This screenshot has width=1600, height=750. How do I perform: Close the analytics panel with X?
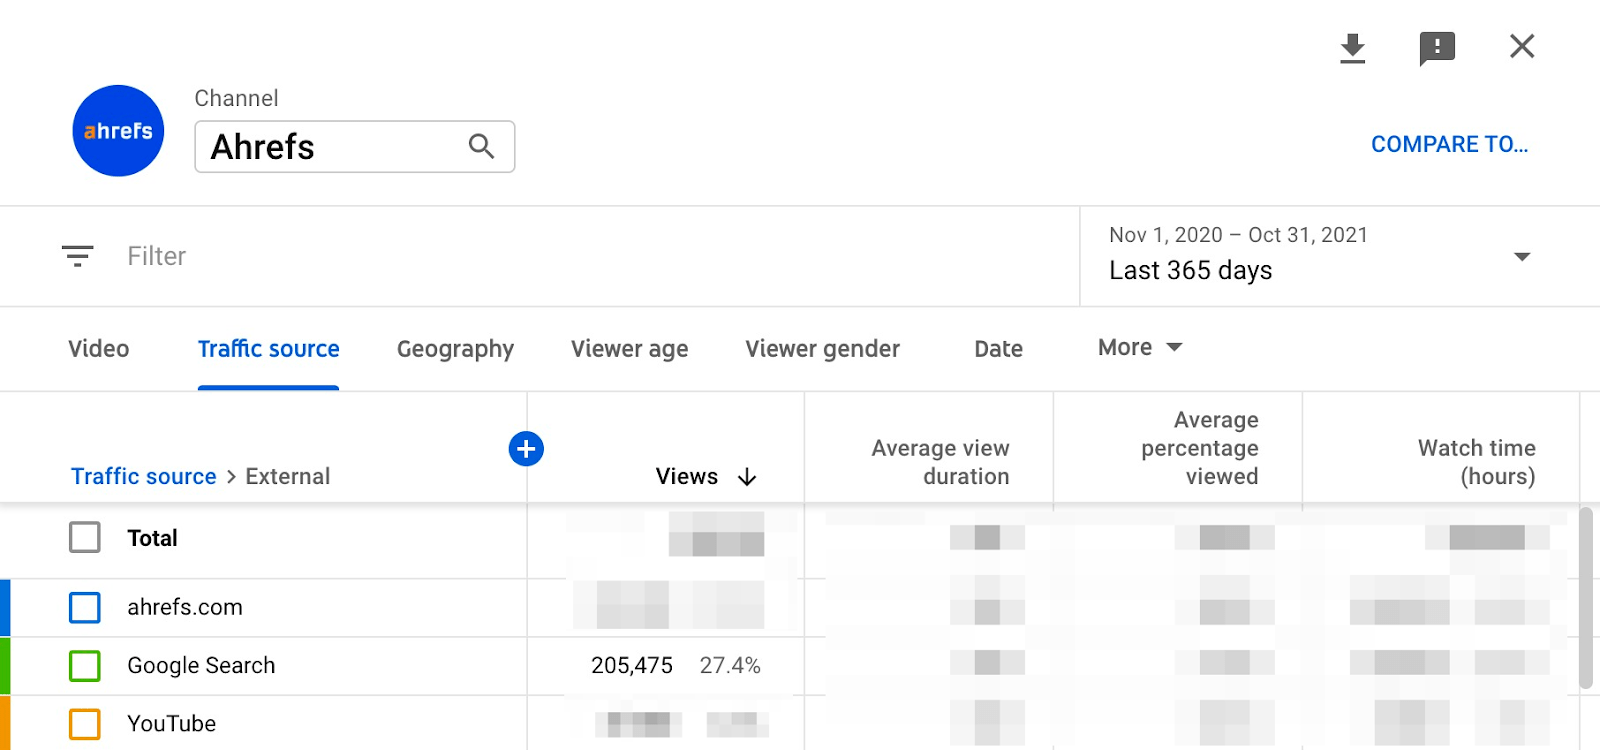[x=1522, y=46]
